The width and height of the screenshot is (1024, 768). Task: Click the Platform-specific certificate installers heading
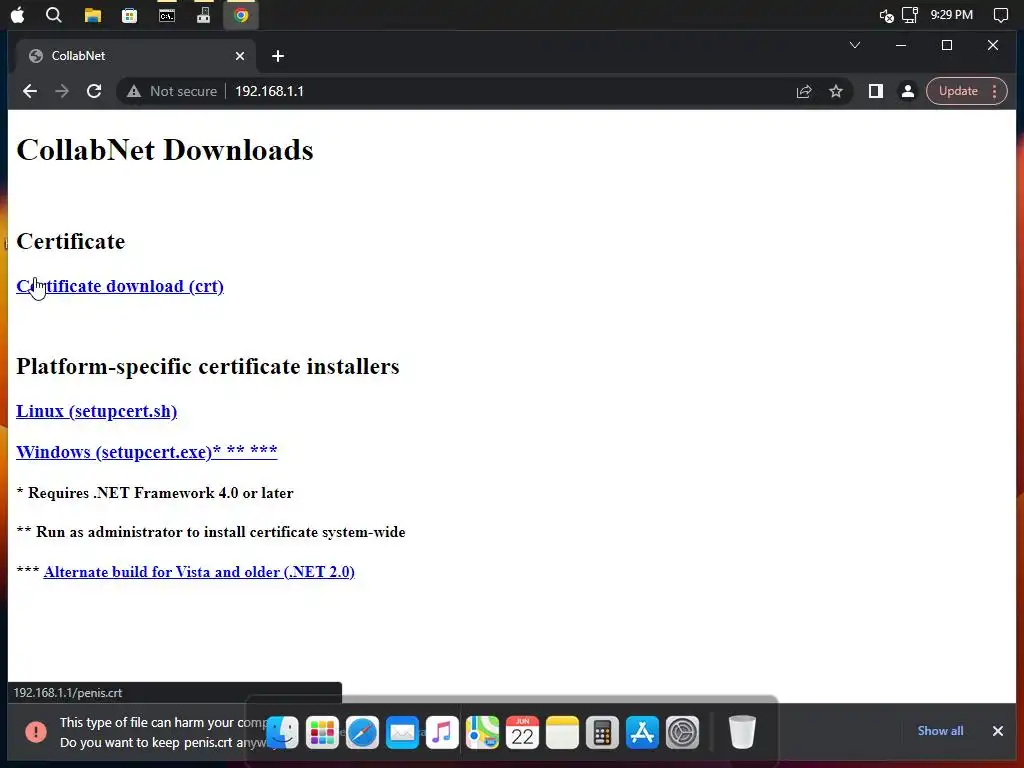[208, 366]
